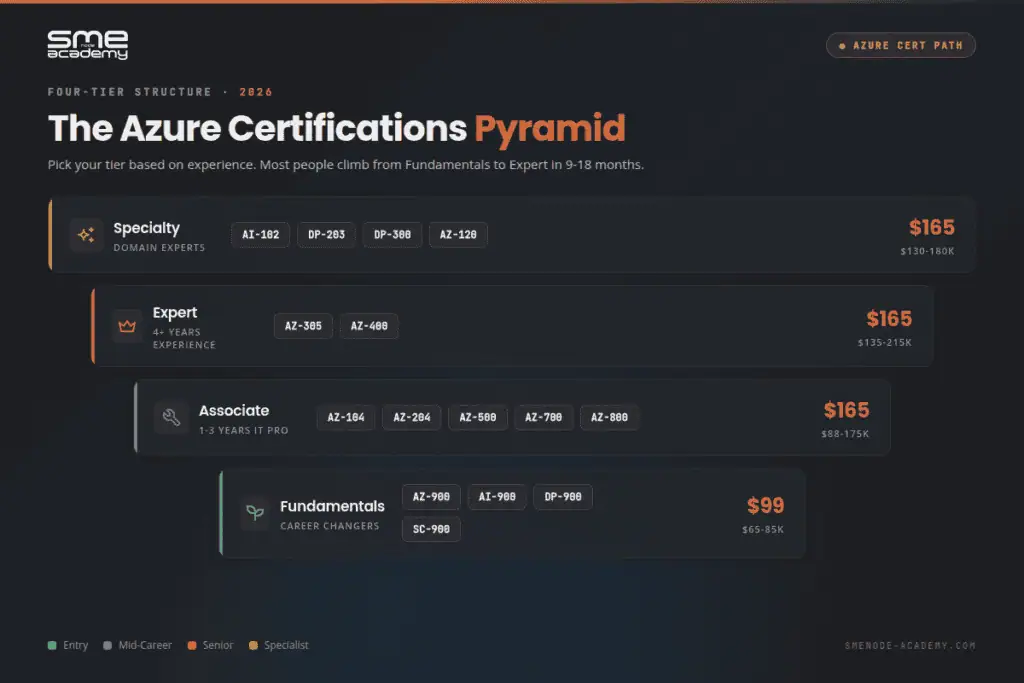Choose the AZ-800 chip
The image size is (1024, 683).
609,417
